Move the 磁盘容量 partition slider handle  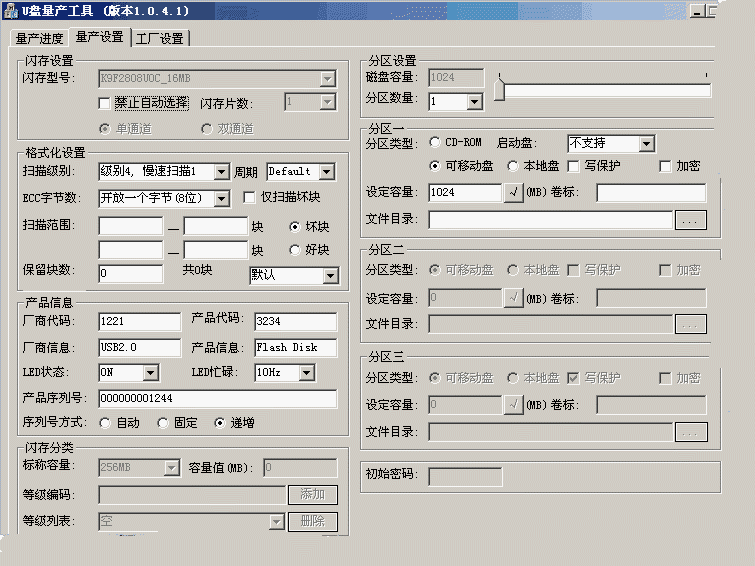(500, 90)
